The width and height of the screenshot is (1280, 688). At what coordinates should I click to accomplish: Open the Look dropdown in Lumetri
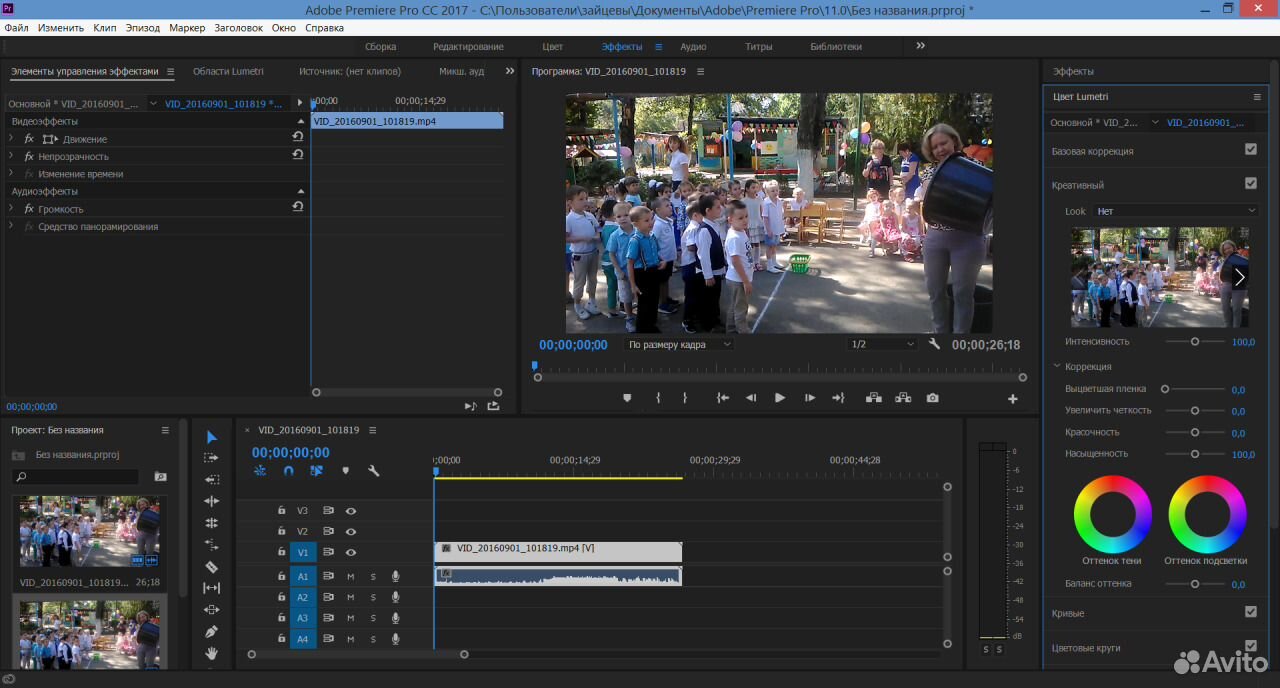coord(1175,211)
